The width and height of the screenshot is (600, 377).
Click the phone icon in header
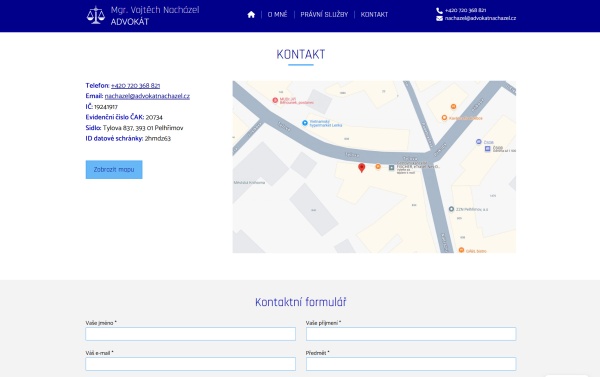tap(439, 10)
